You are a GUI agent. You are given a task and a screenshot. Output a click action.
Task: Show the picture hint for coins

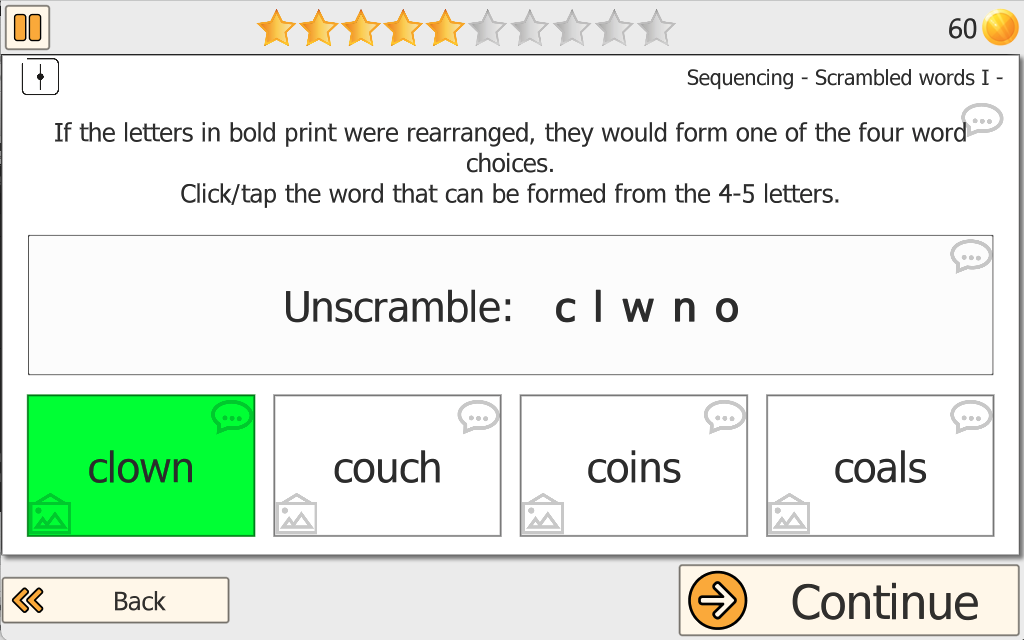coord(542,514)
